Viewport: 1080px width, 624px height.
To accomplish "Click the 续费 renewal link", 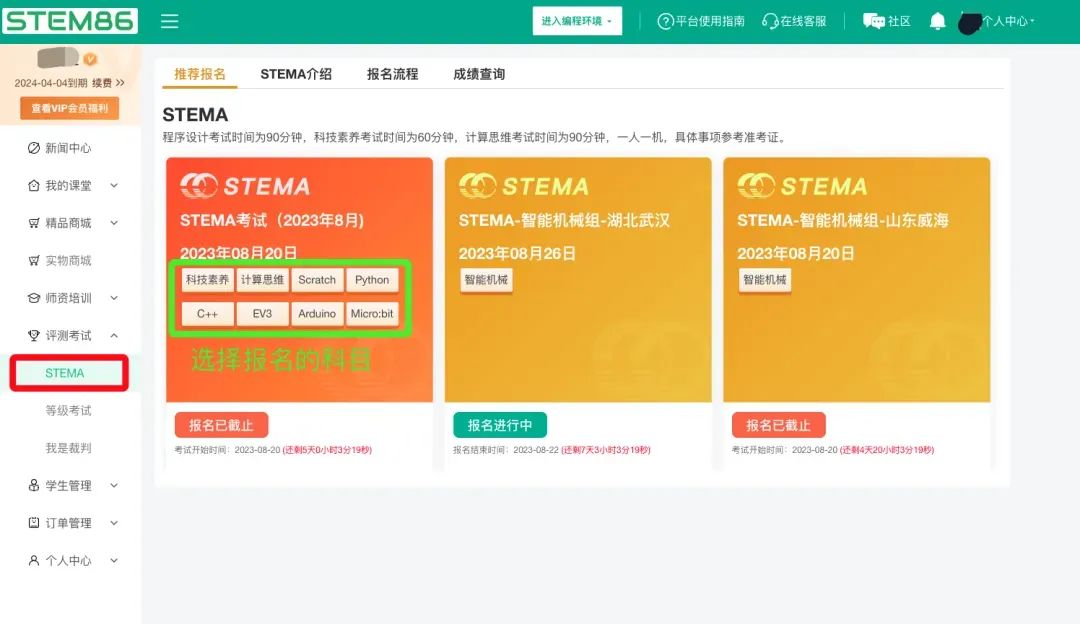I will 108,83.
